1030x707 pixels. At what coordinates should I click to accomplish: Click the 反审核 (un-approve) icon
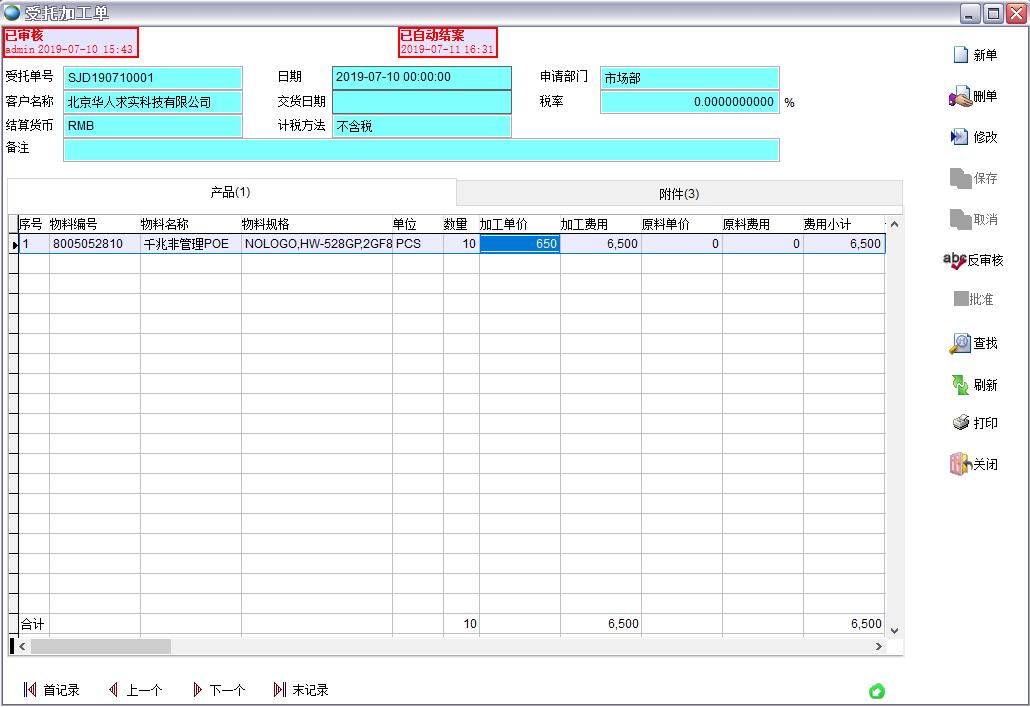coord(955,260)
